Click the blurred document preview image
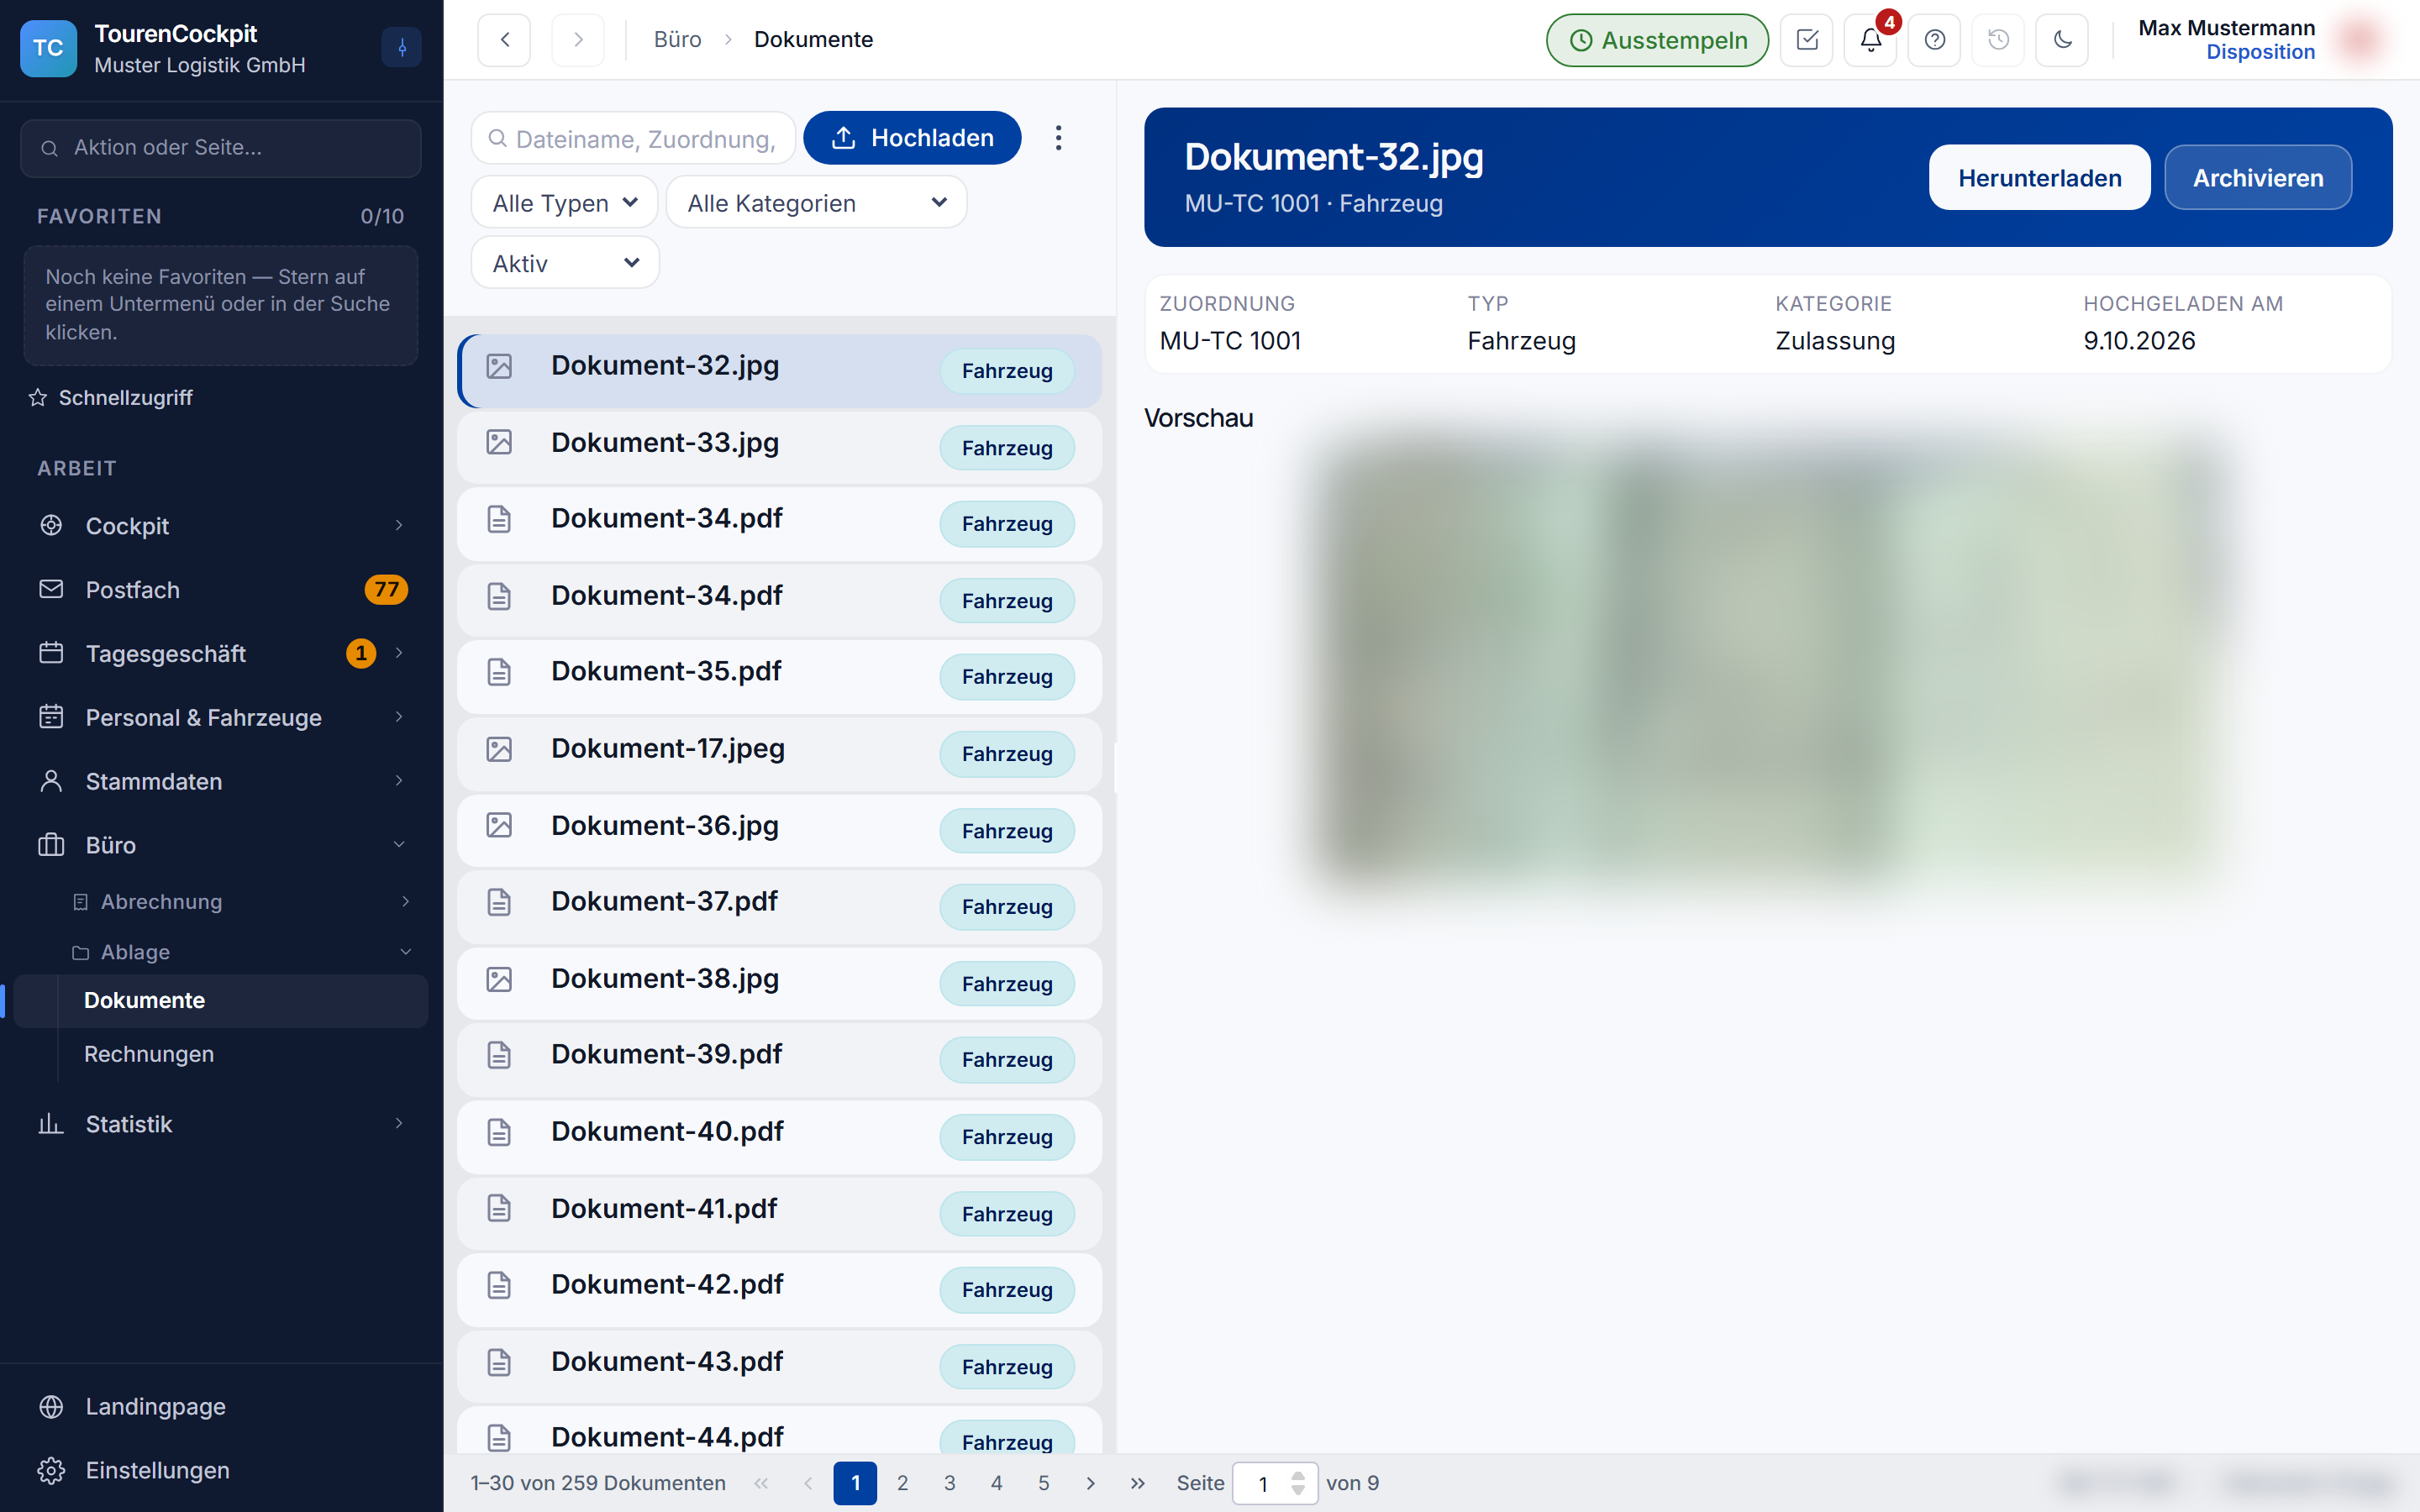Viewport: 2420px width, 1512px height. [1768, 662]
